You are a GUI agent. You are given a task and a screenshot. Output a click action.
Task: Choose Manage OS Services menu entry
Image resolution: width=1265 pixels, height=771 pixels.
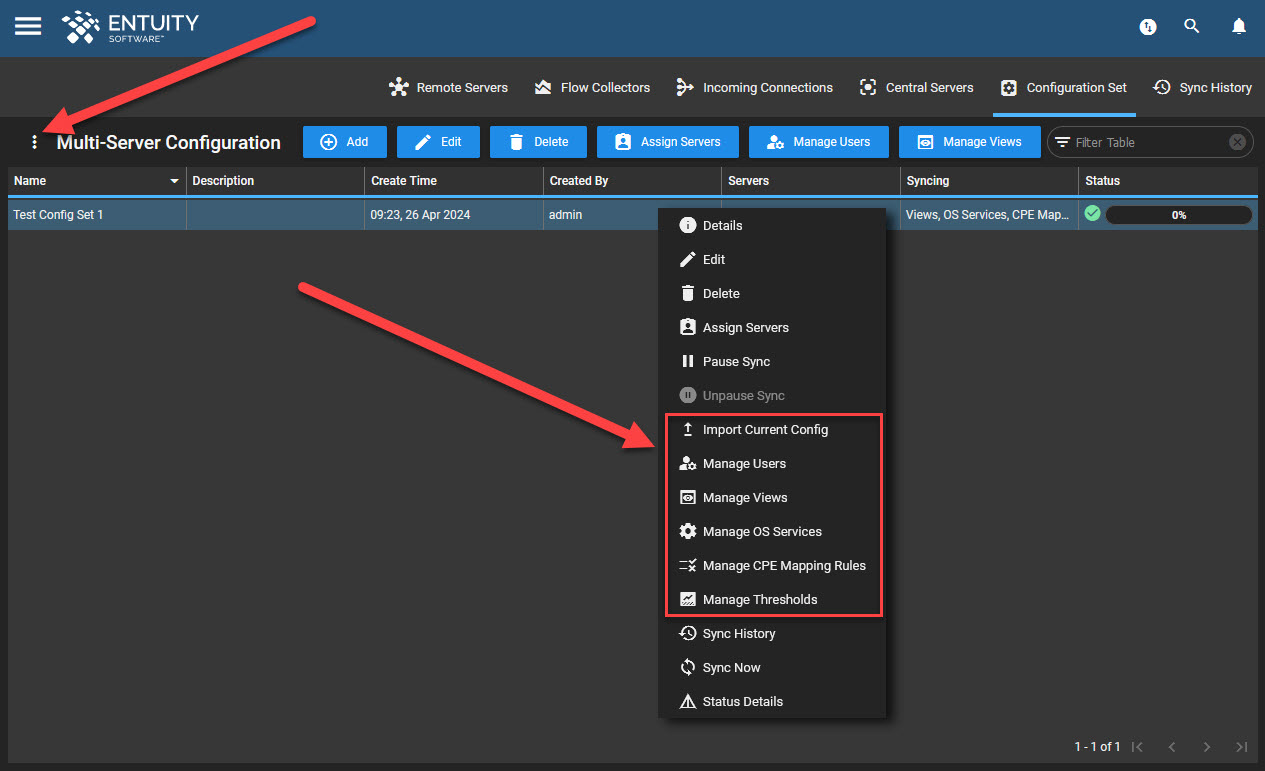tap(772, 531)
